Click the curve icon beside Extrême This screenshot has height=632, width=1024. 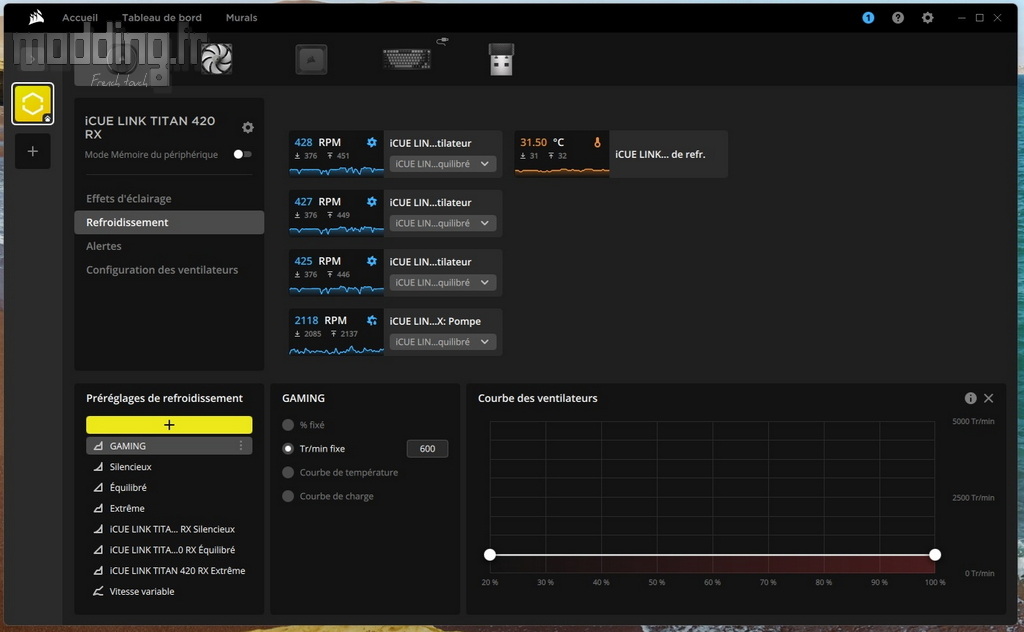click(x=98, y=508)
